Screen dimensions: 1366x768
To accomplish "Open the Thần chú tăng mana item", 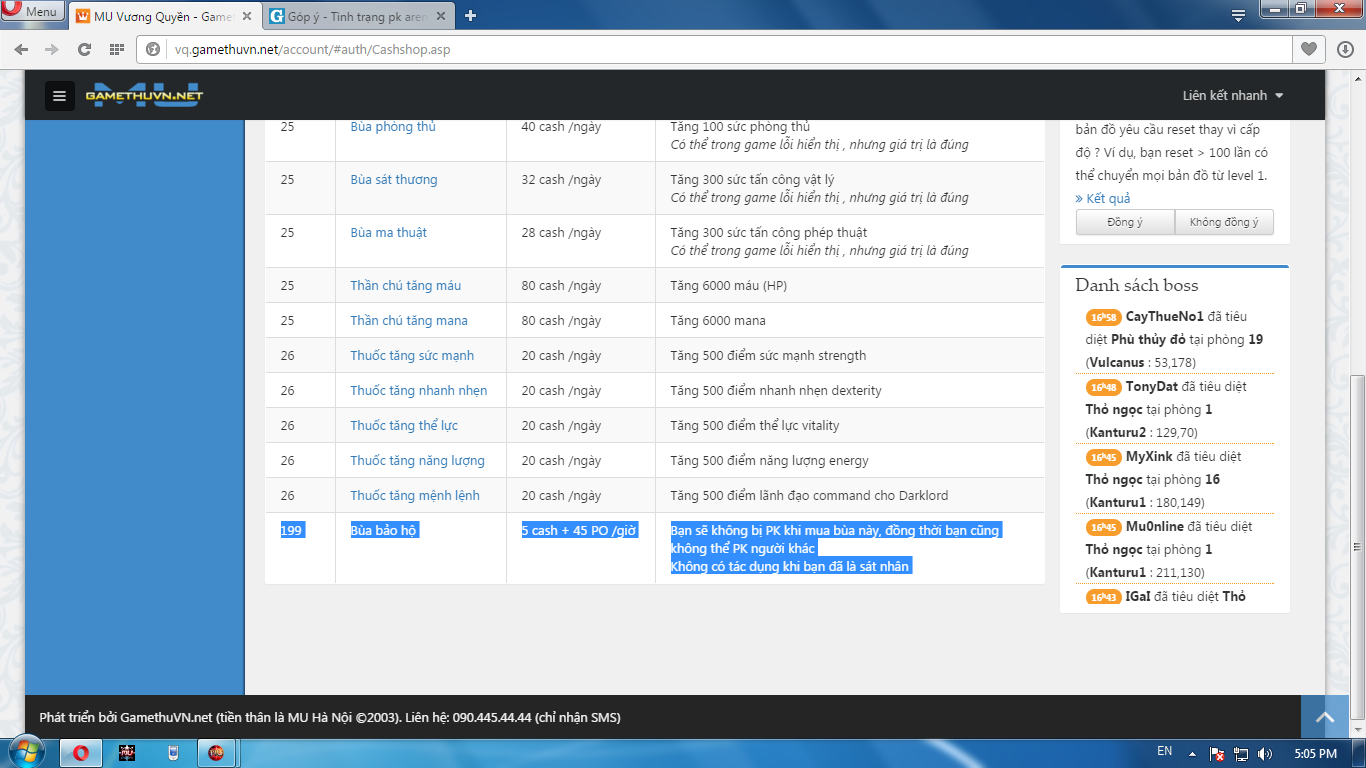I will click(x=409, y=321).
